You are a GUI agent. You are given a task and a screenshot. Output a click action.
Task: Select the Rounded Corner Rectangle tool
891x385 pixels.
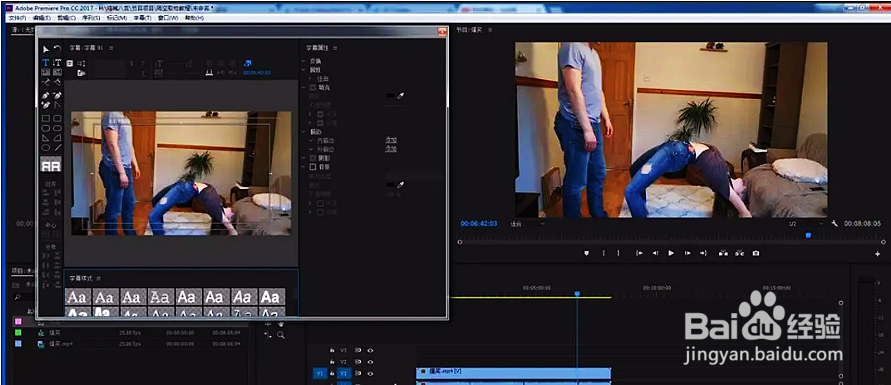[x=57, y=118]
